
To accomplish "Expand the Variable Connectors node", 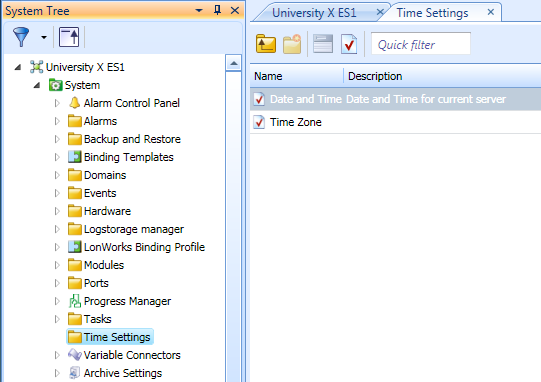I will pyautogui.click(x=57, y=355).
